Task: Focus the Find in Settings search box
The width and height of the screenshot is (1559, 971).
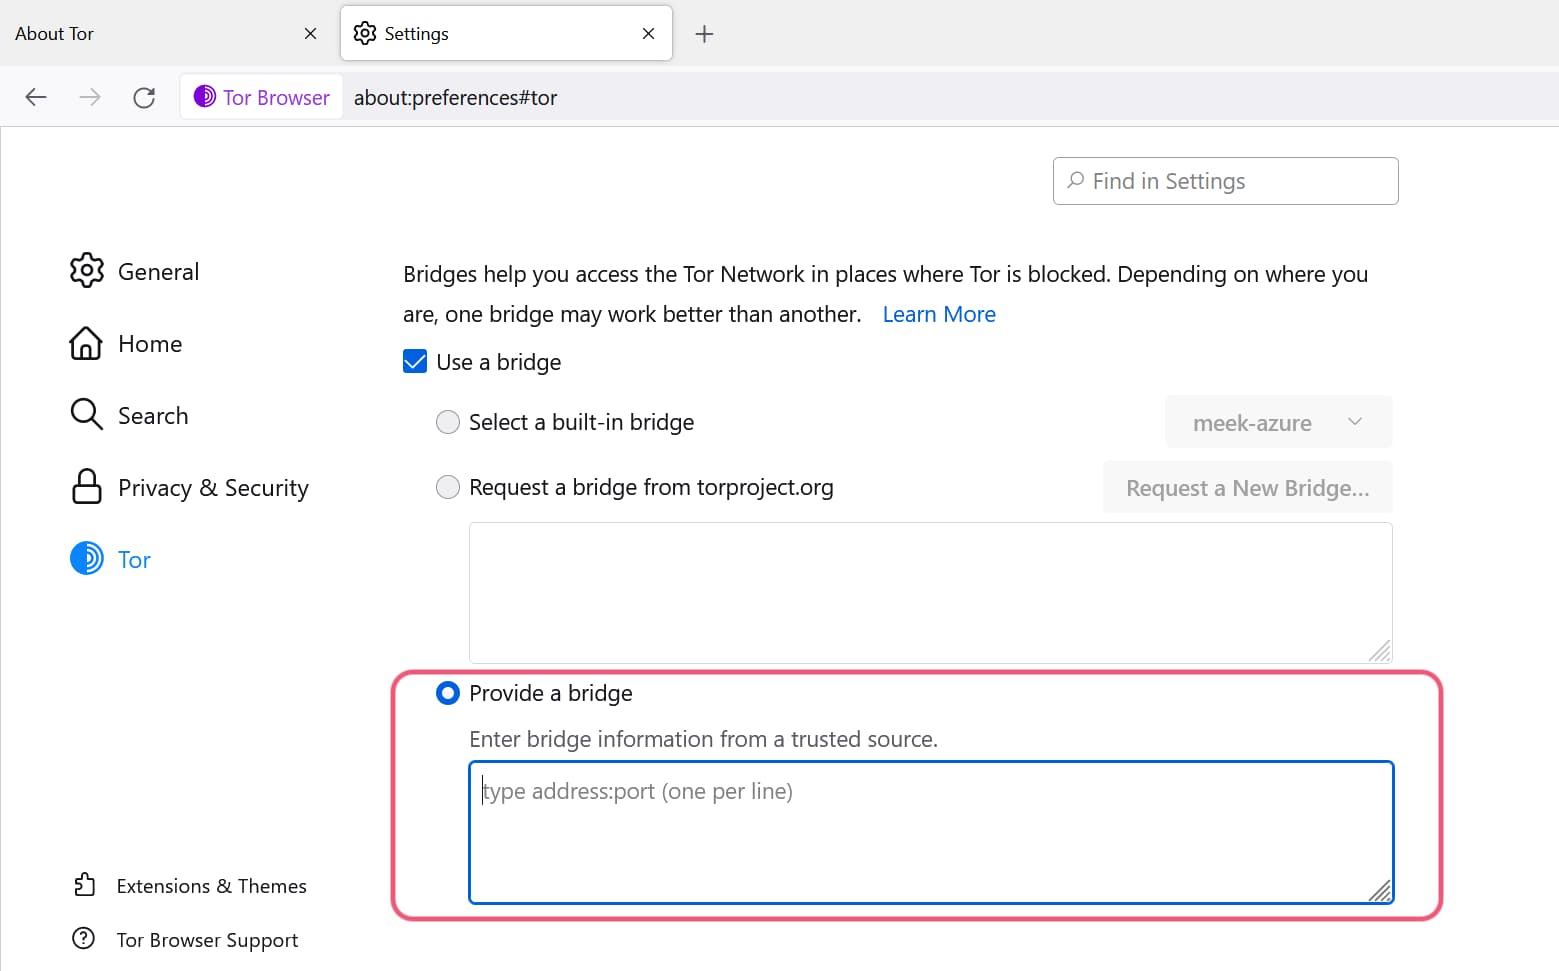Action: point(1225,181)
